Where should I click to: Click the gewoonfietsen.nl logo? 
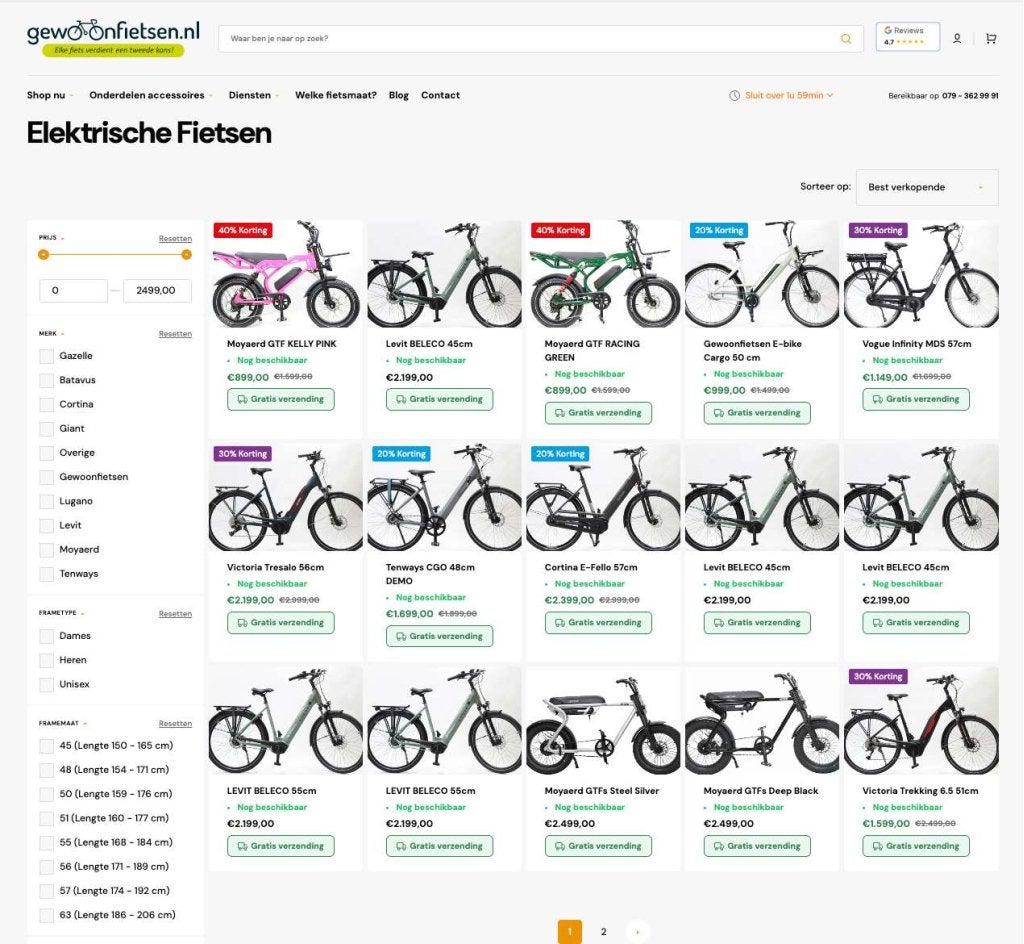114,38
